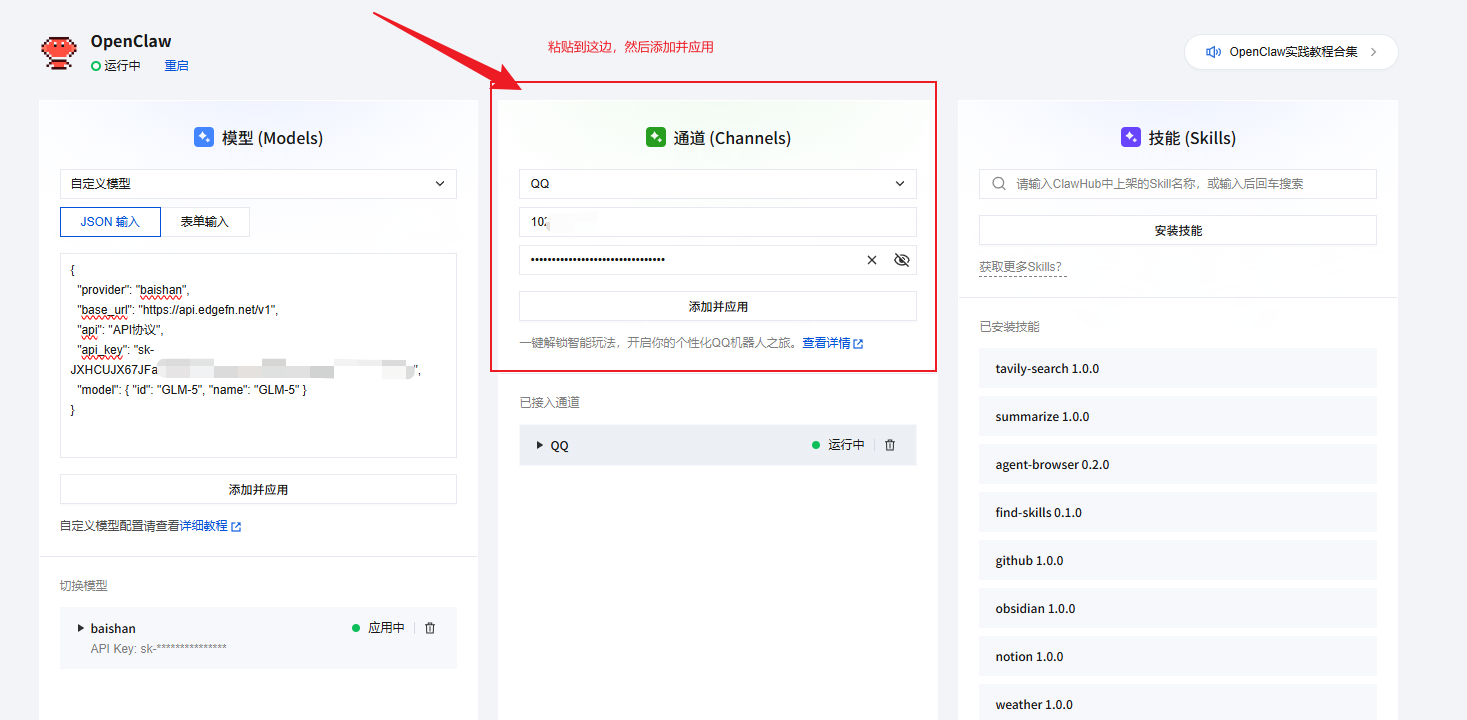
Task: Click external link icon next to 查看详情
Action: tap(858, 343)
